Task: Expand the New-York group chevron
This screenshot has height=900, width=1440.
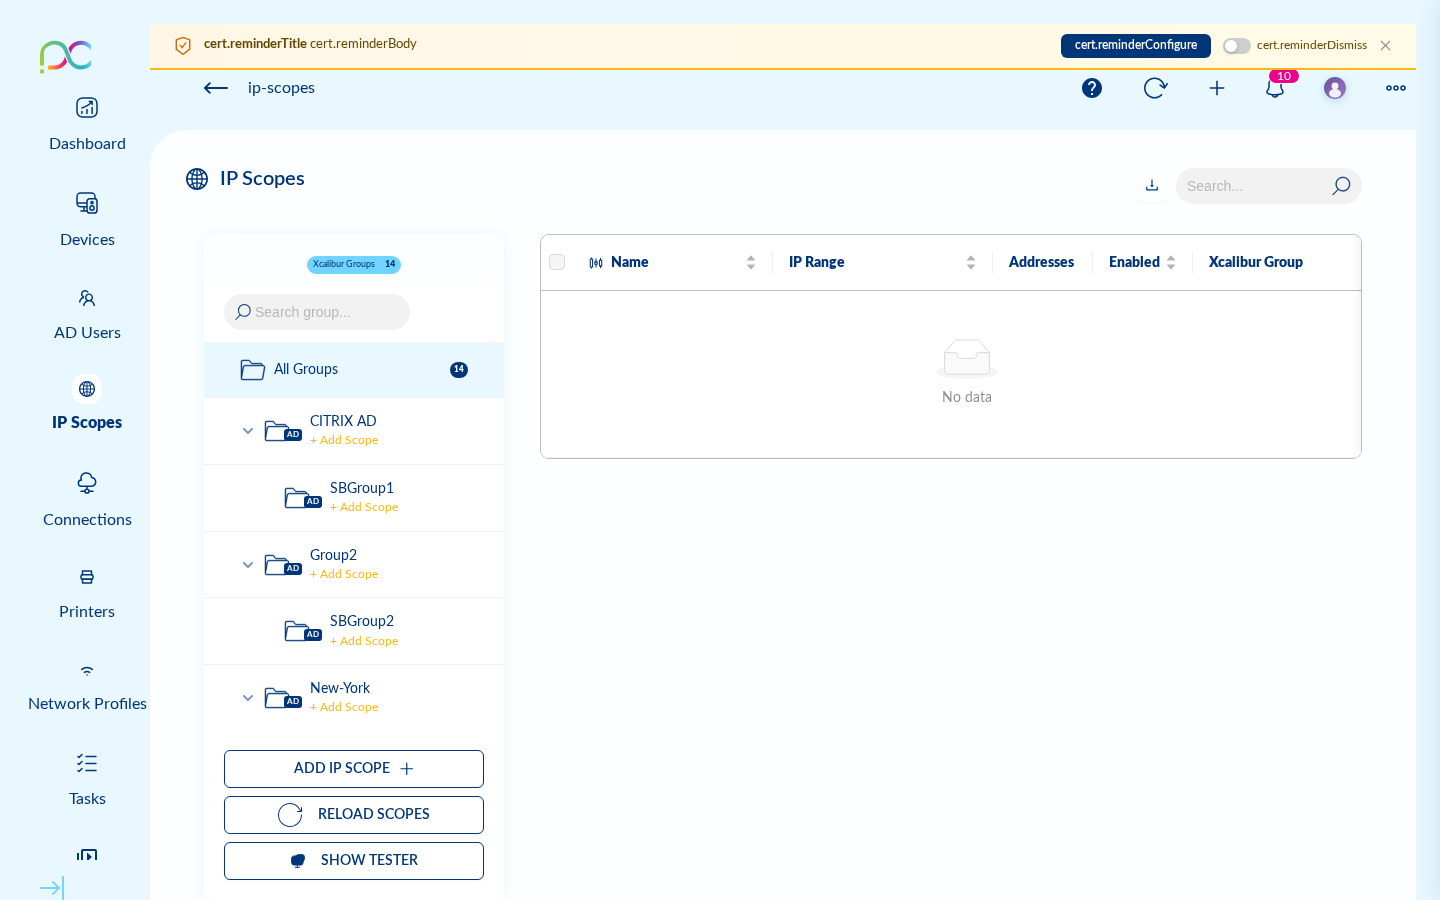Action: (x=248, y=698)
